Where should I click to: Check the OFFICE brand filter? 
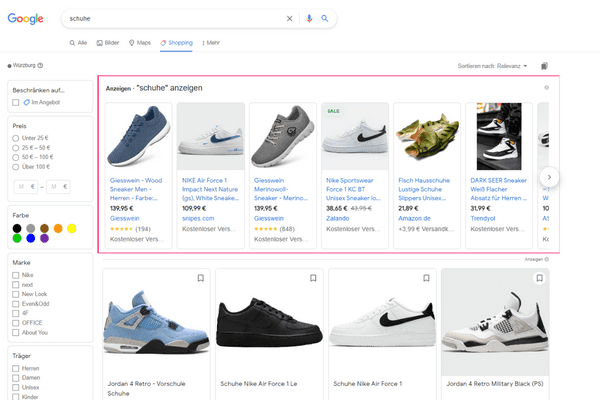point(16,323)
